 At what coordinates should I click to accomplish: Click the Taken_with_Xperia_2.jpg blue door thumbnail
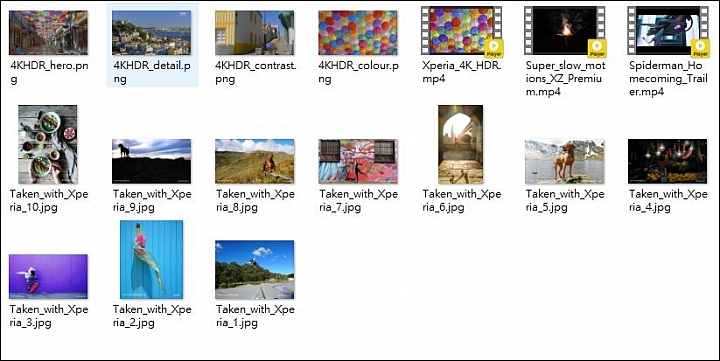click(x=152, y=259)
